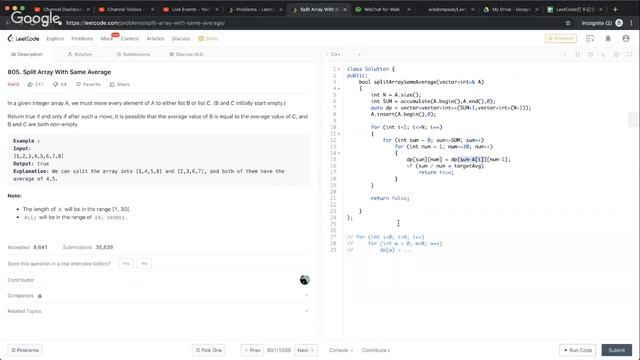Switch to the Description tab
Screen dimensions: 640x360
(27, 54)
